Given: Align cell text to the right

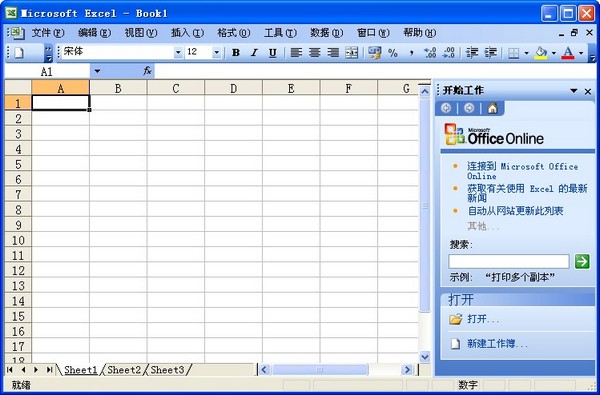Looking at the screenshot, I should (333, 53).
